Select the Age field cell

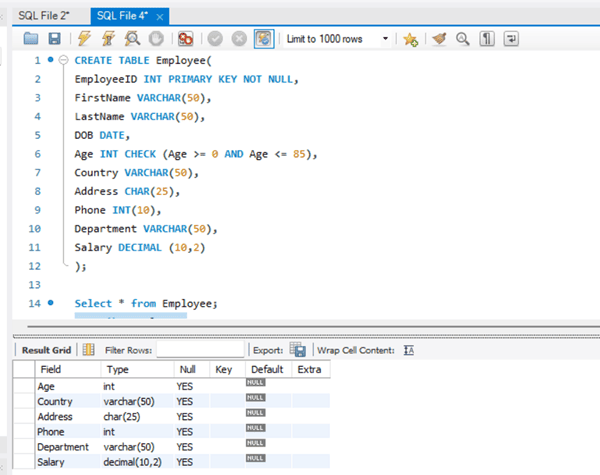pos(68,386)
